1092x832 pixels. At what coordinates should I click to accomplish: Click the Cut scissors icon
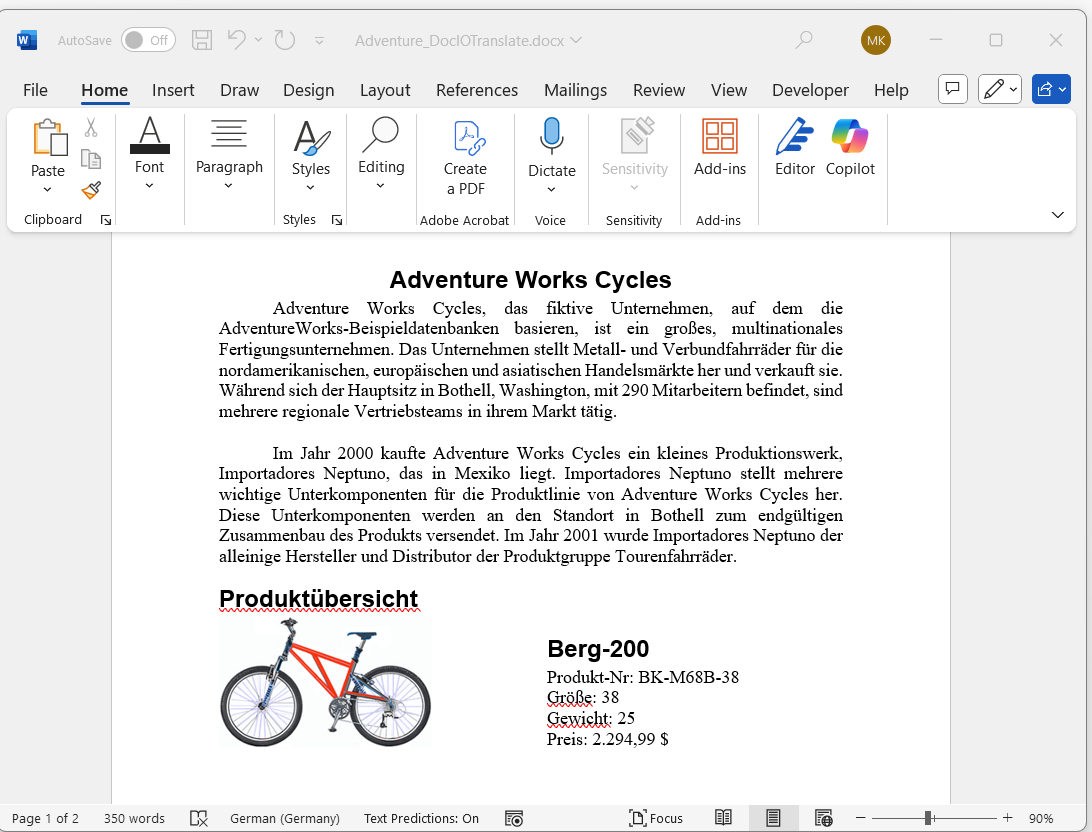pyautogui.click(x=91, y=128)
